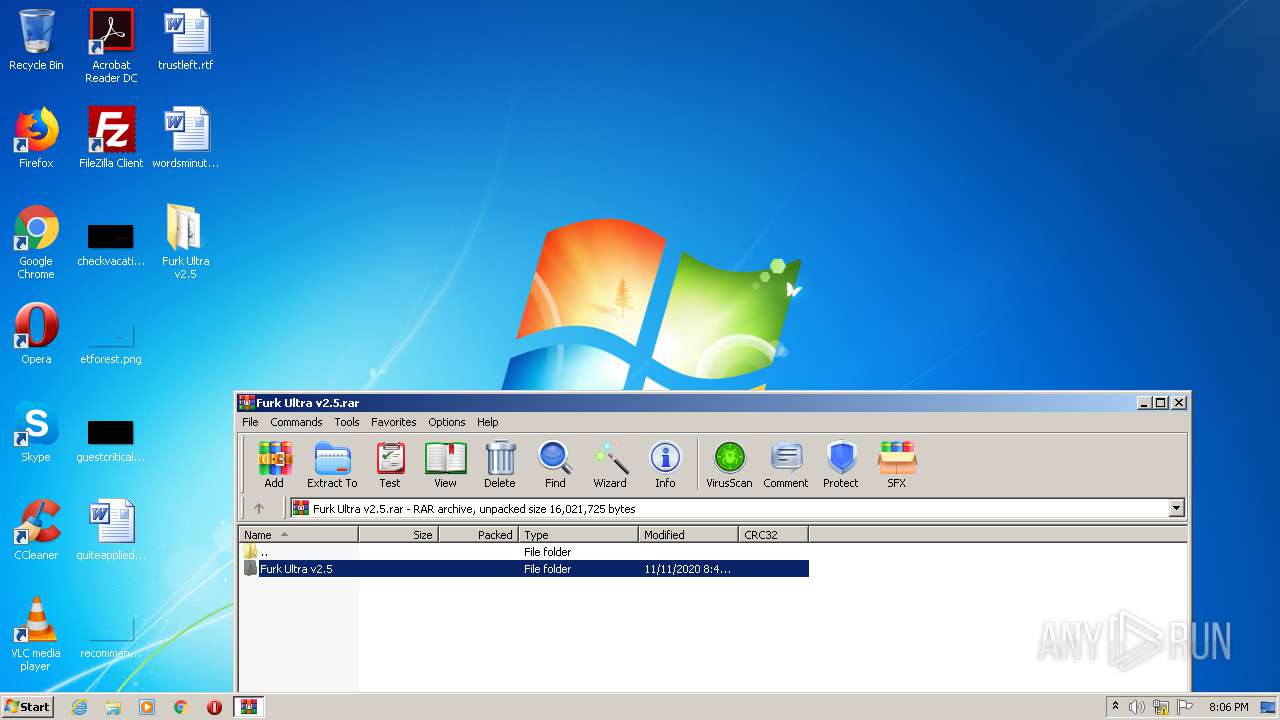Click the volume speaker tray icon
The height and width of the screenshot is (720, 1280).
tap(1137, 707)
